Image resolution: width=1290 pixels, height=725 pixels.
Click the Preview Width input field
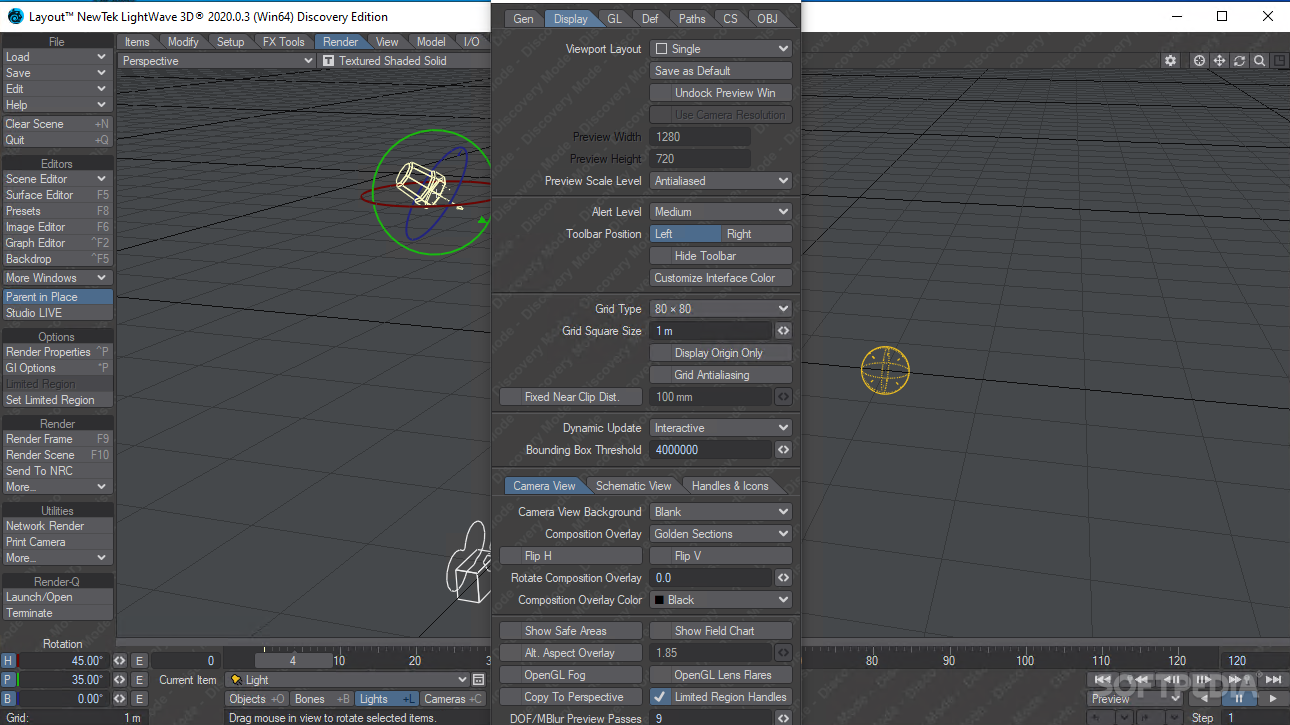(700, 137)
